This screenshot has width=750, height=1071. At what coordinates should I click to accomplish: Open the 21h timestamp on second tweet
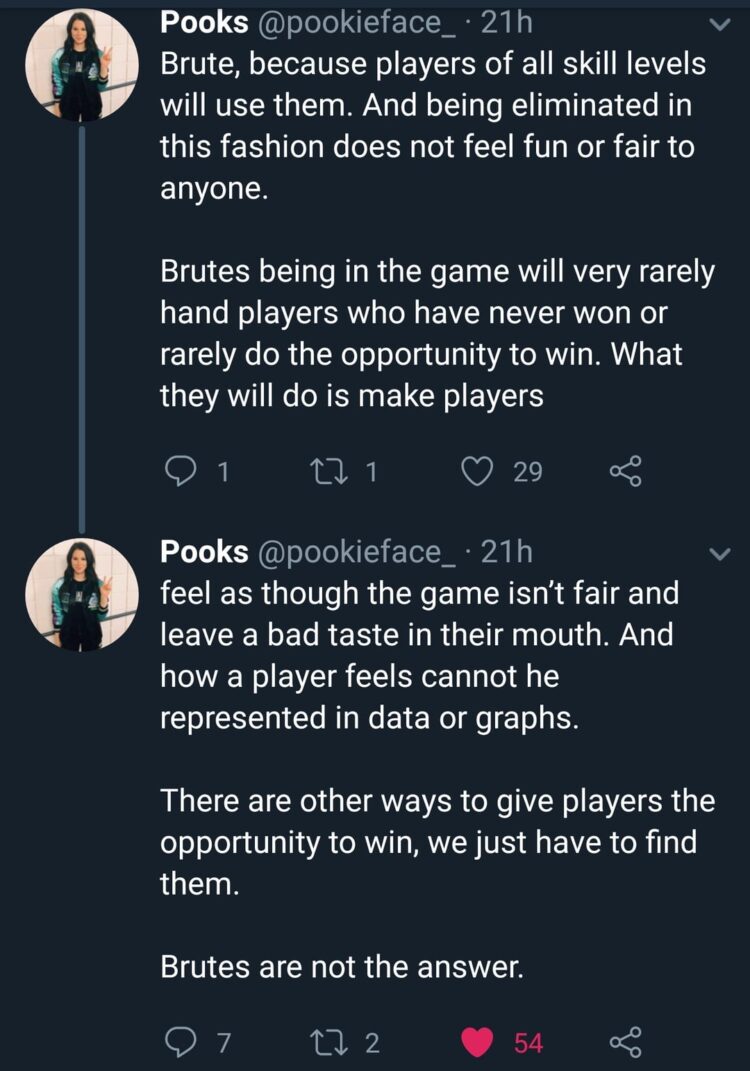pyautogui.click(x=507, y=551)
